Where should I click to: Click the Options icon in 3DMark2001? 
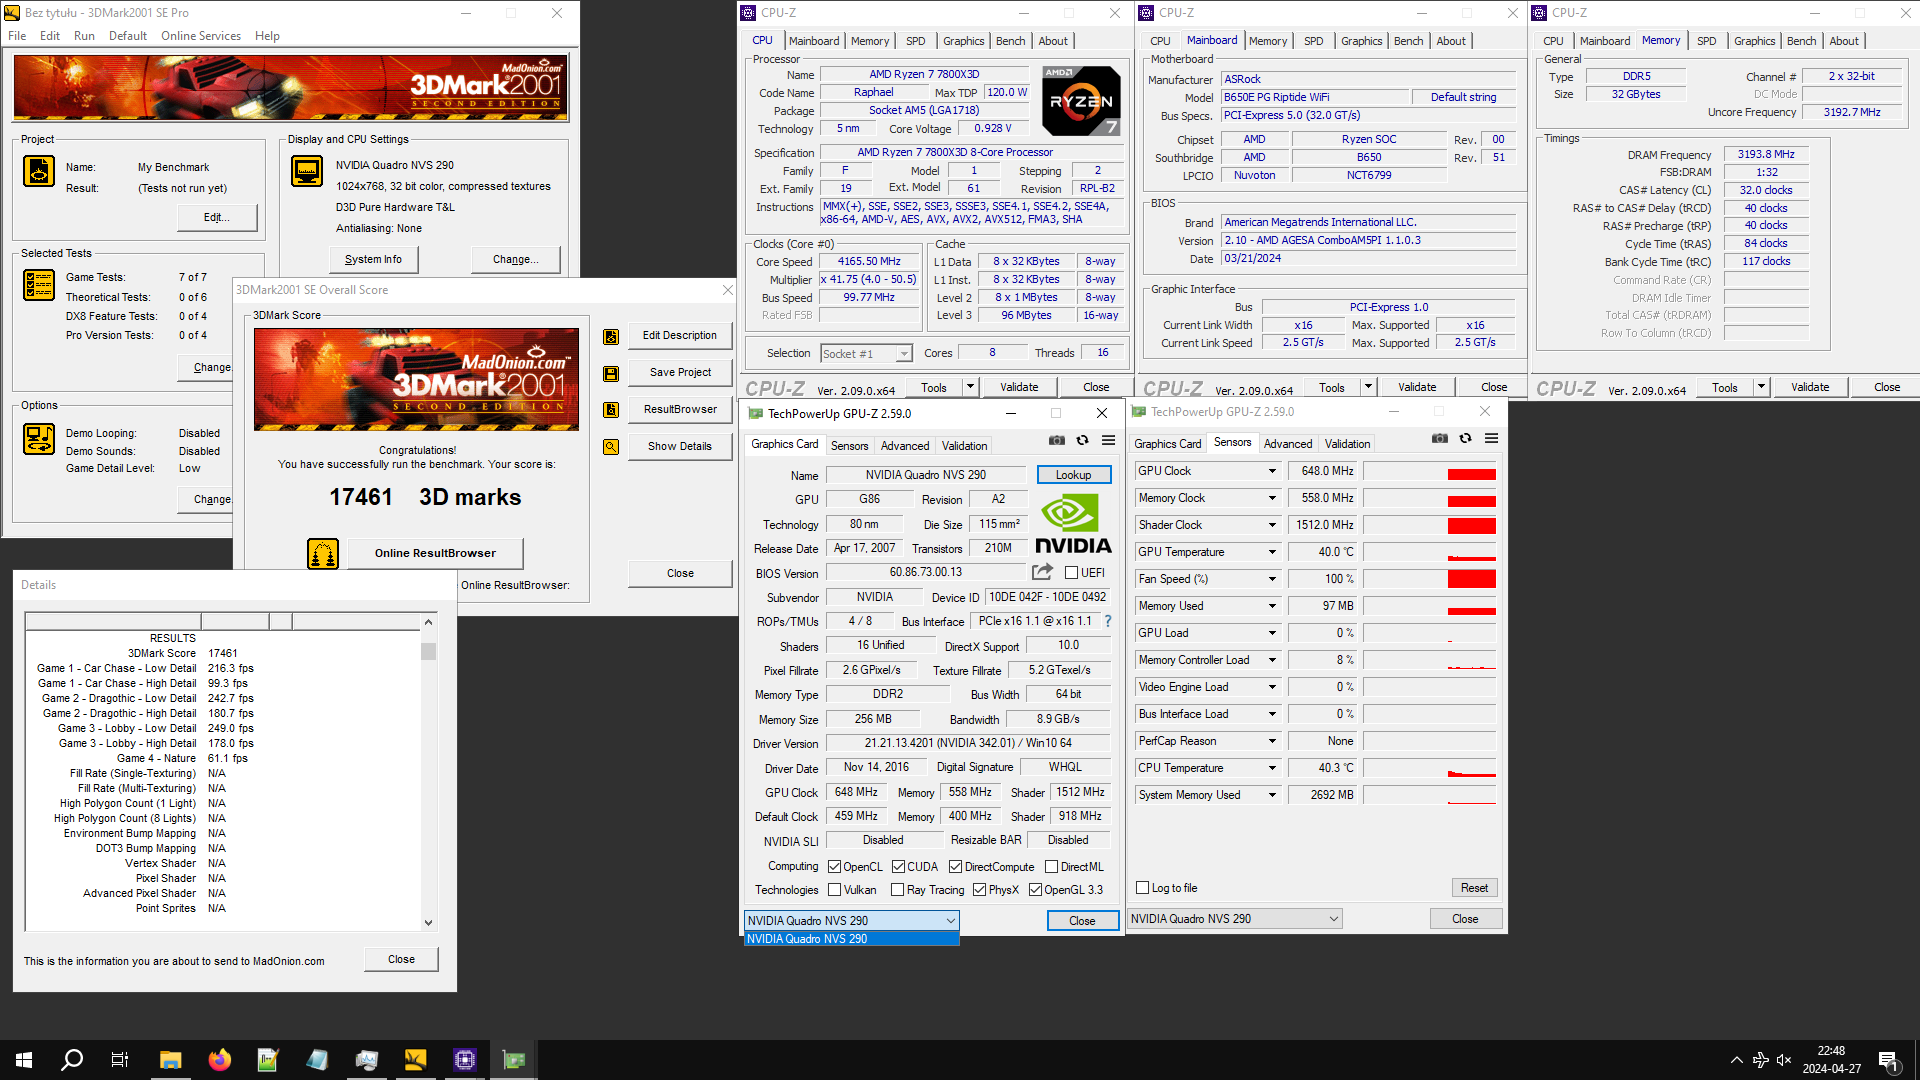pyautogui.click(x=39, y=439)
